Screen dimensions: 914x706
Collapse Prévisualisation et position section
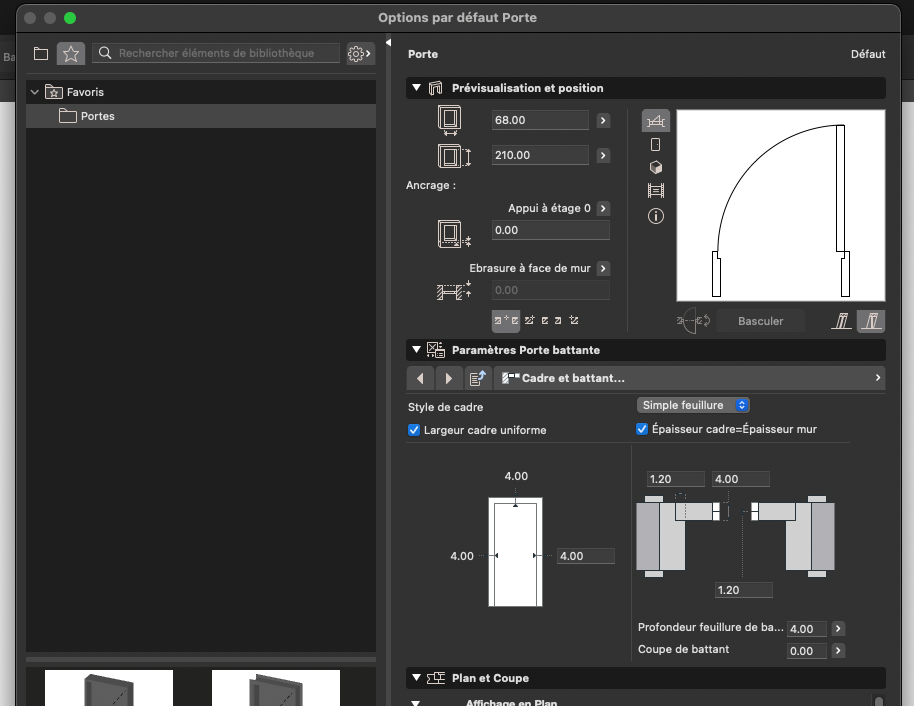click(416, 88)
